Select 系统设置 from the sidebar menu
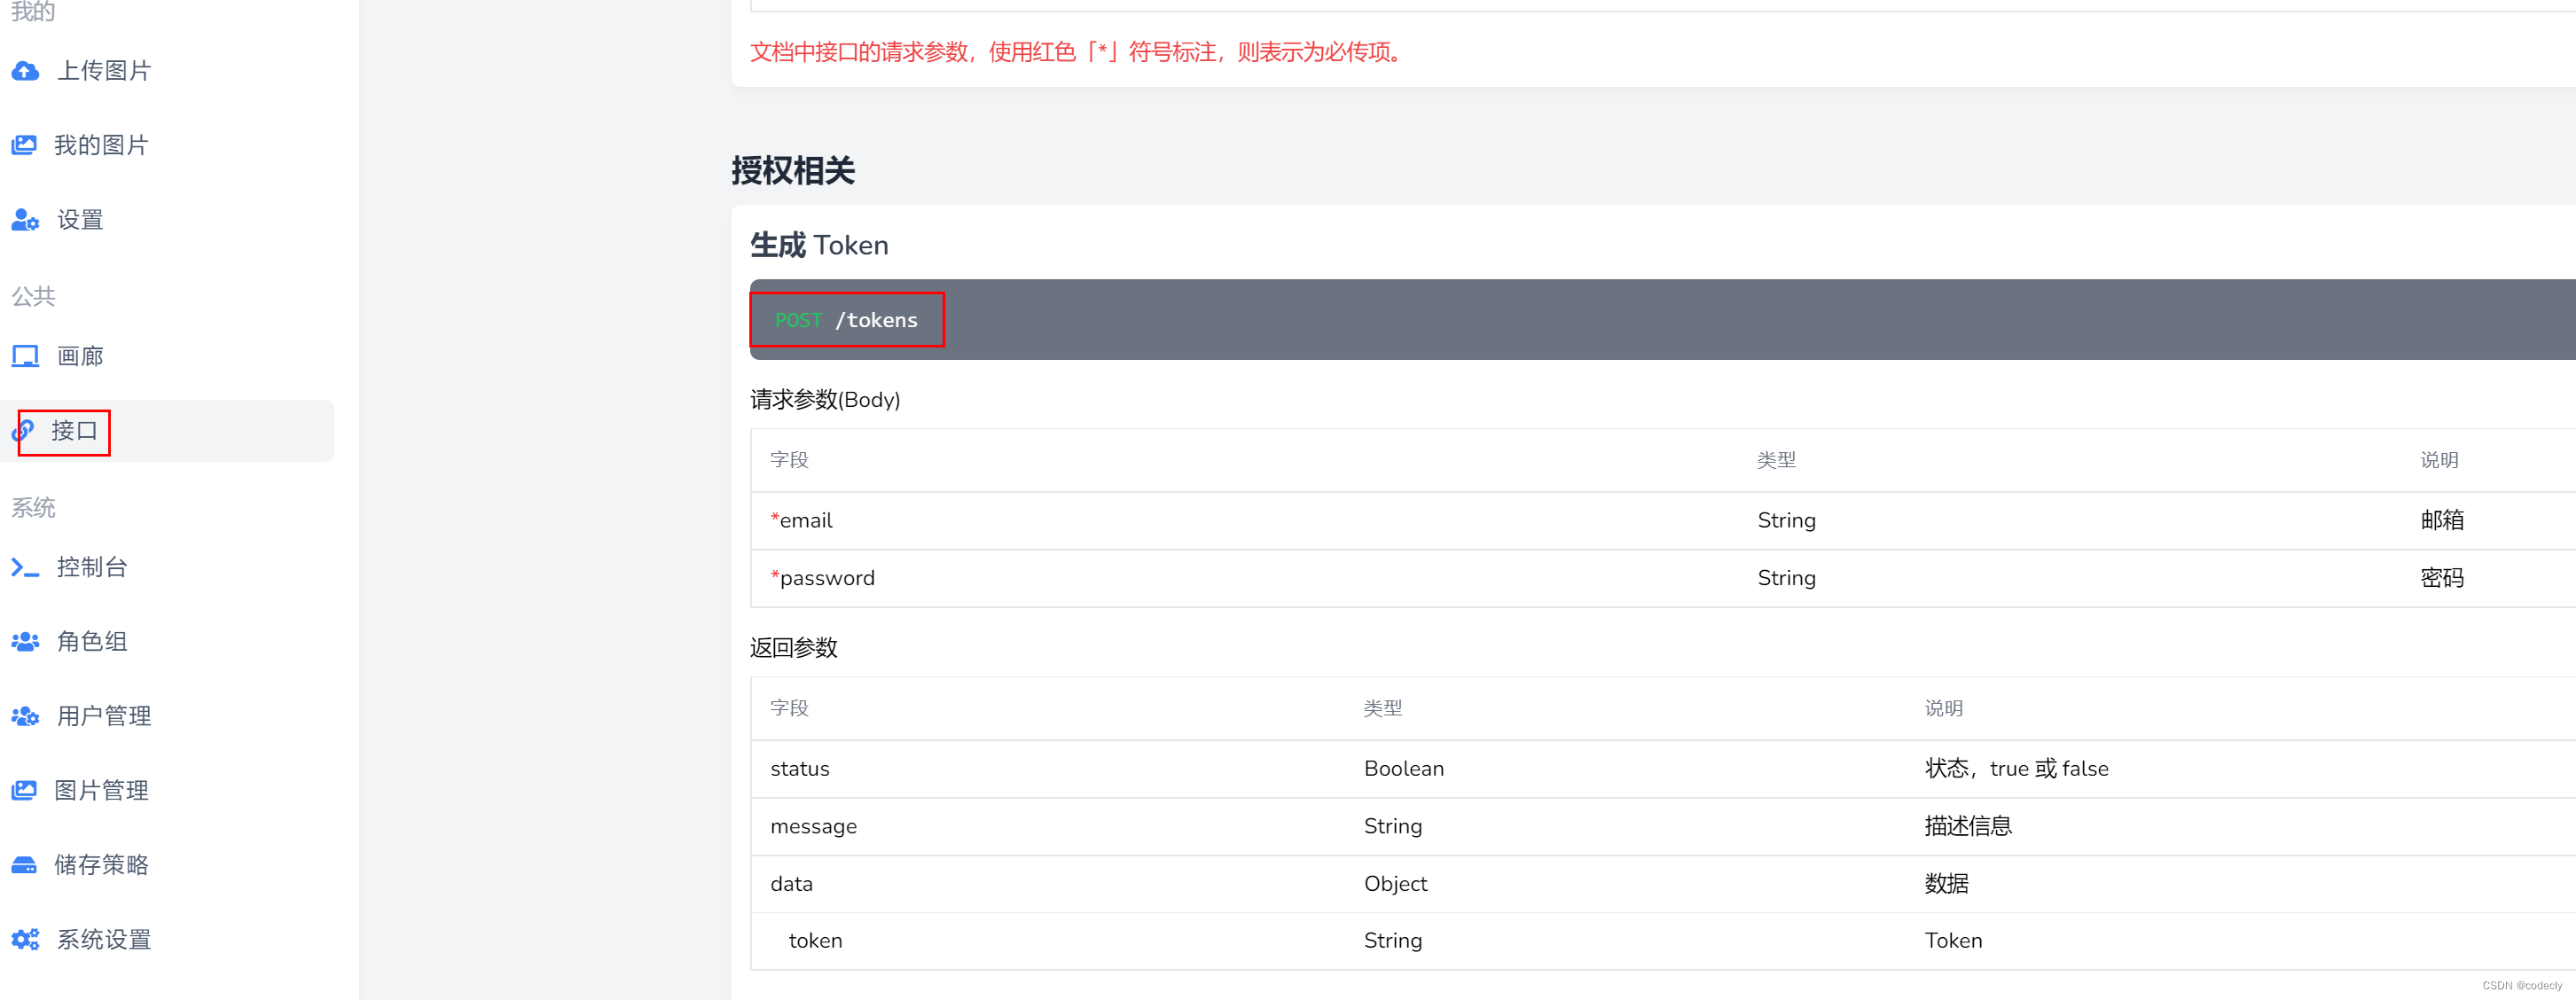This screenshot has width=2576, height=1000. [x=103, y=939]
